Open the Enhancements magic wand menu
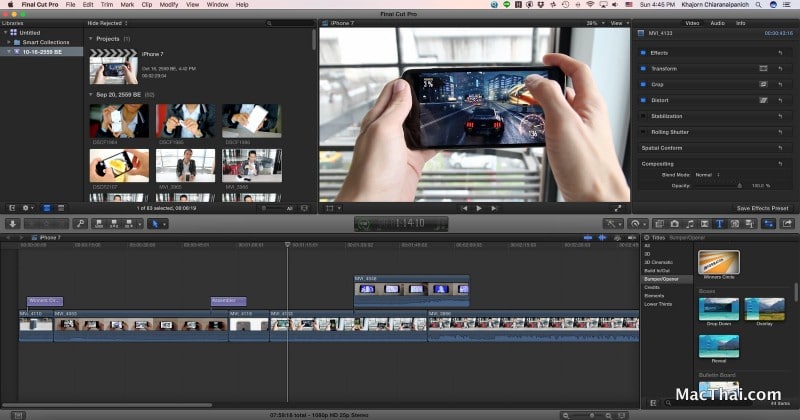This screenshot has height=420, width=800. [x=611, y=224]
